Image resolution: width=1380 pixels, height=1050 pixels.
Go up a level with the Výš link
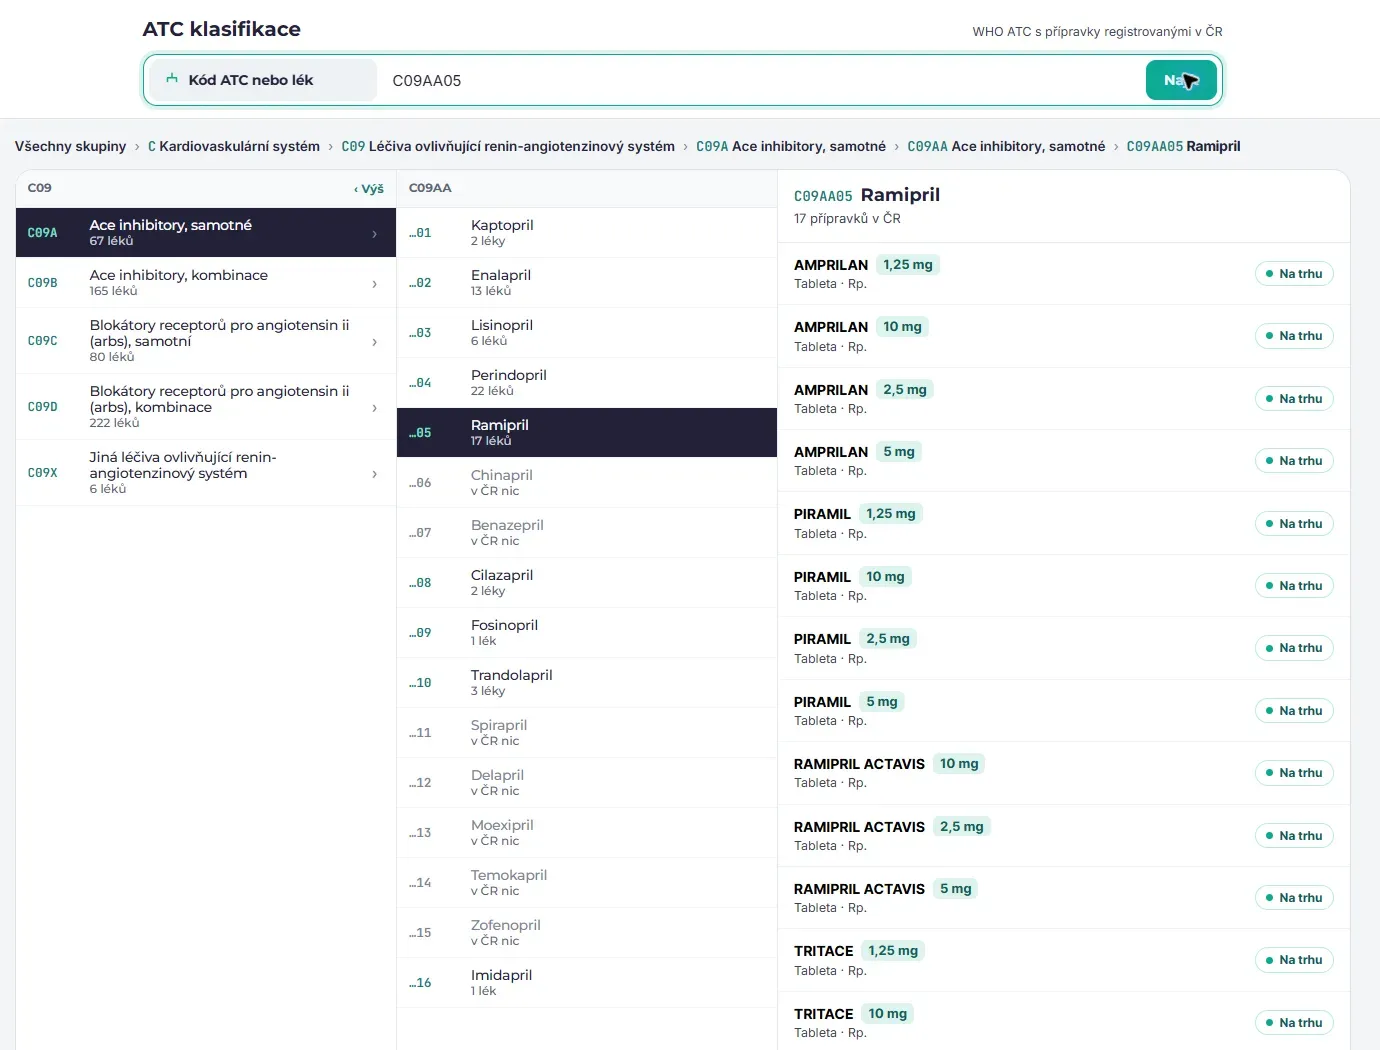pyautogui.click(x=369, y=189)
